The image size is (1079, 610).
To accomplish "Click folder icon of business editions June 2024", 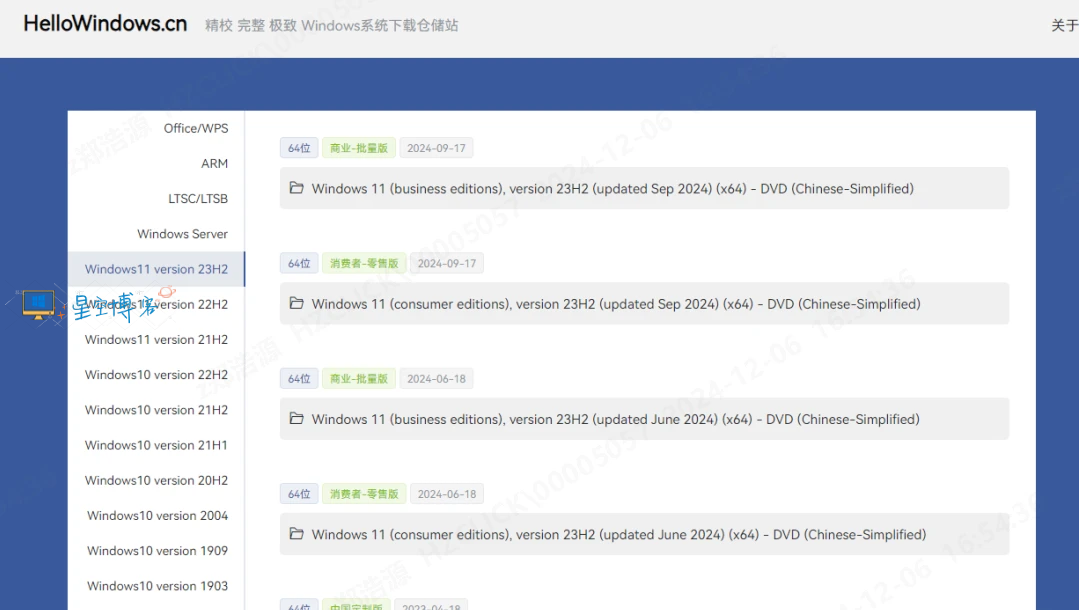I will 297,418.
